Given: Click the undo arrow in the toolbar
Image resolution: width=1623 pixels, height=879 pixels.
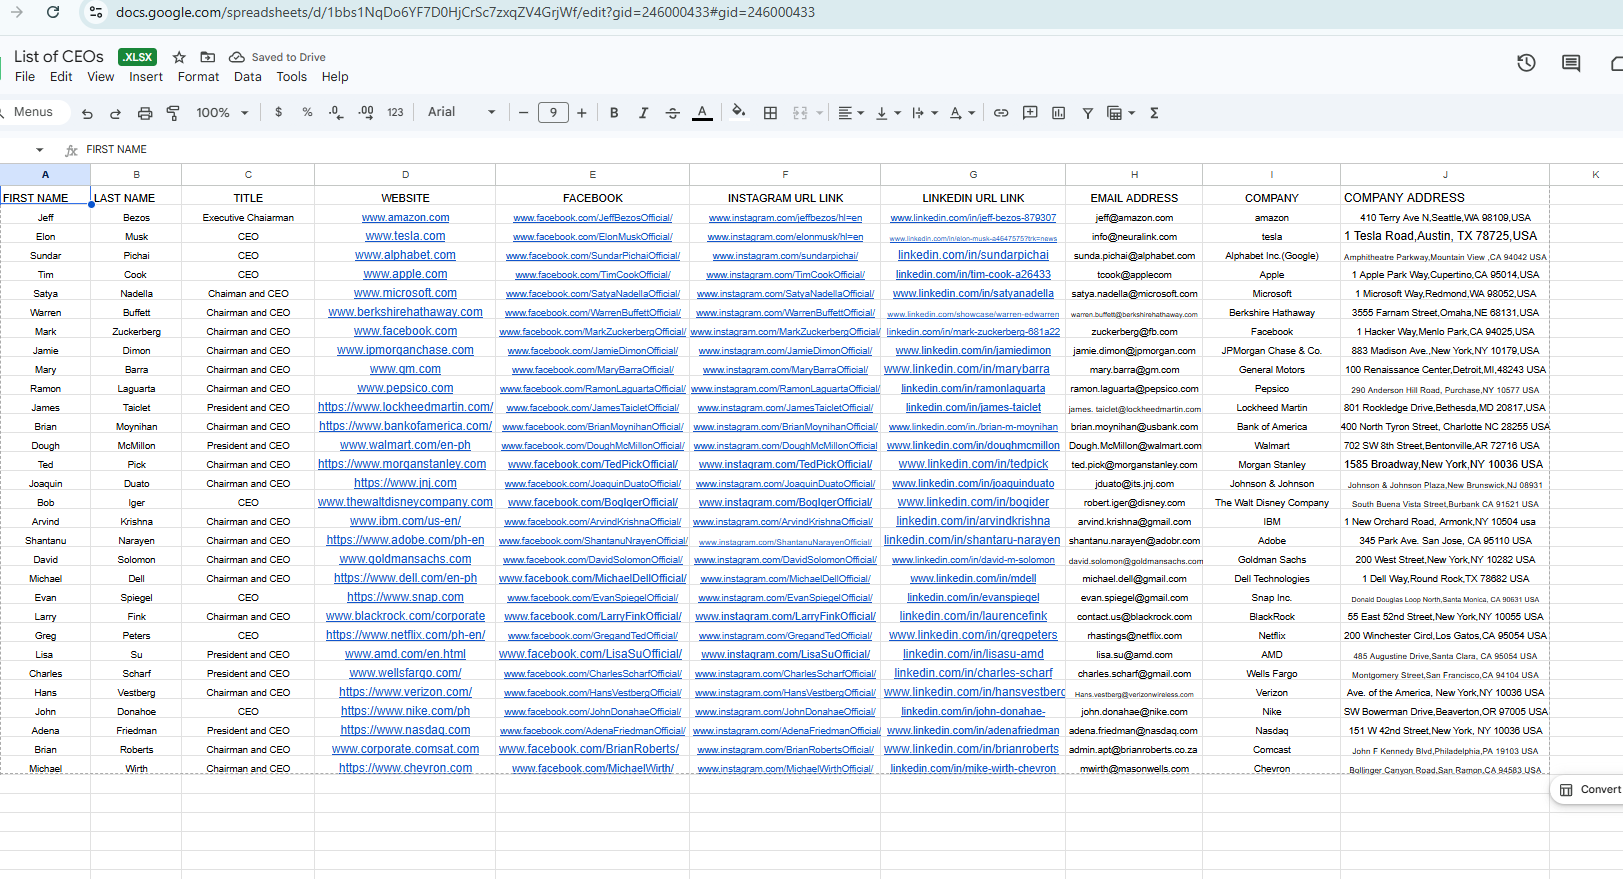Looking at the screenshot, I should pyautogui.click(x=88, y=113).
